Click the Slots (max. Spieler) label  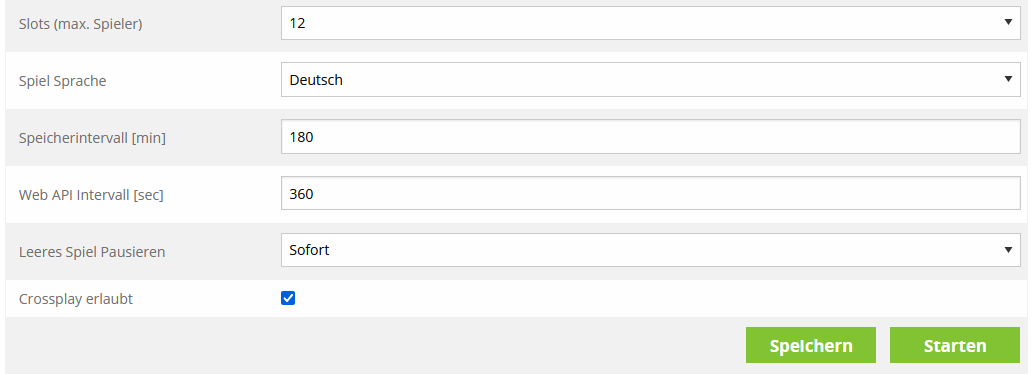[80, 25]
